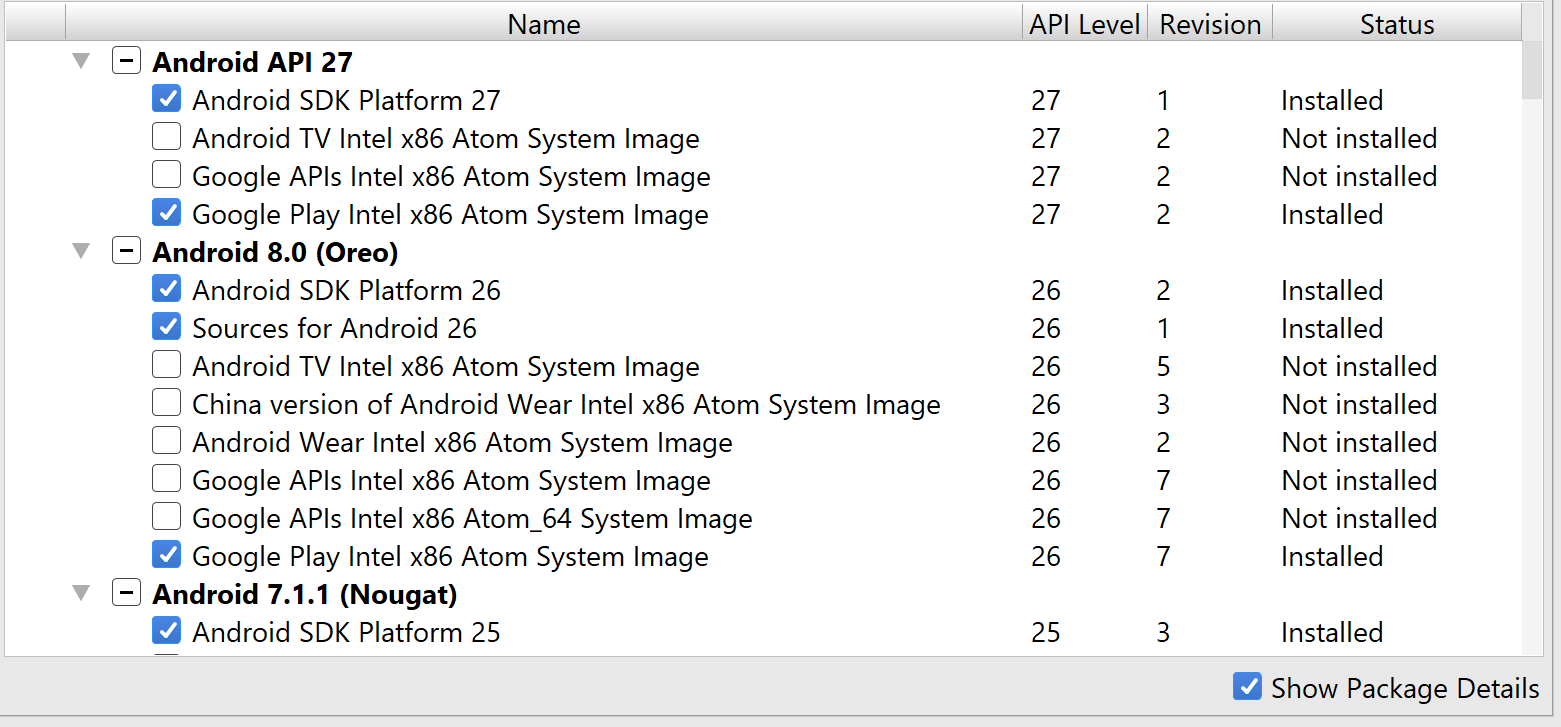Toggle Show Package Details checkbox

pyautogui.click(x=1247, y=687)
